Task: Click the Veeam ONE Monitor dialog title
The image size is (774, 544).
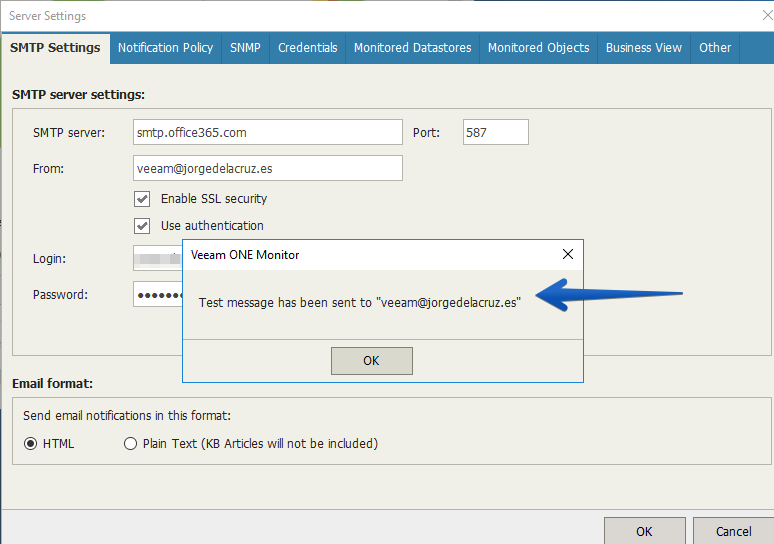Action: click(245, 255)
